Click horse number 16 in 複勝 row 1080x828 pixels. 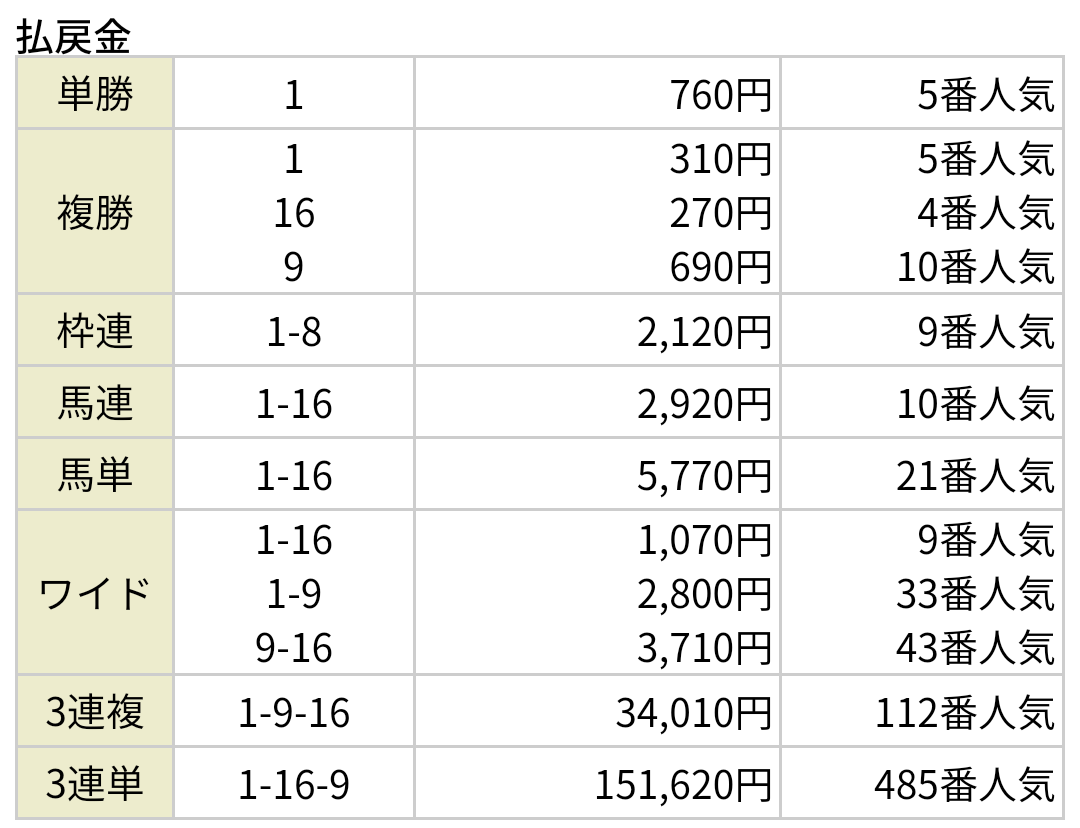point(293,213)
